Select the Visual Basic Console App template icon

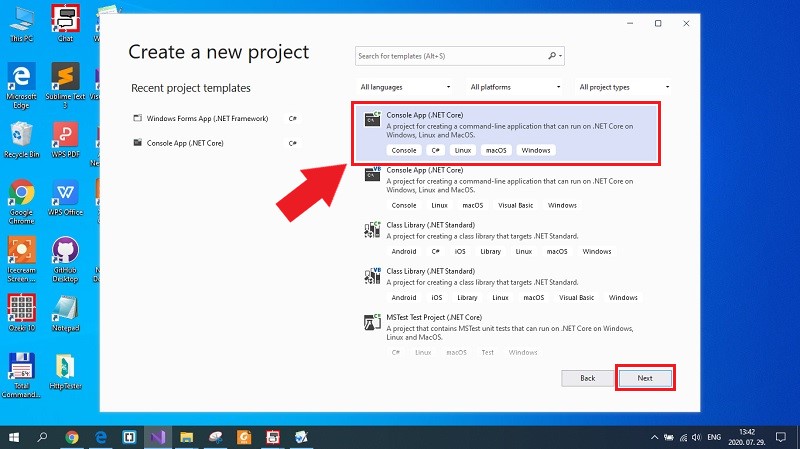pyautogui.click(x=372, y=173)
